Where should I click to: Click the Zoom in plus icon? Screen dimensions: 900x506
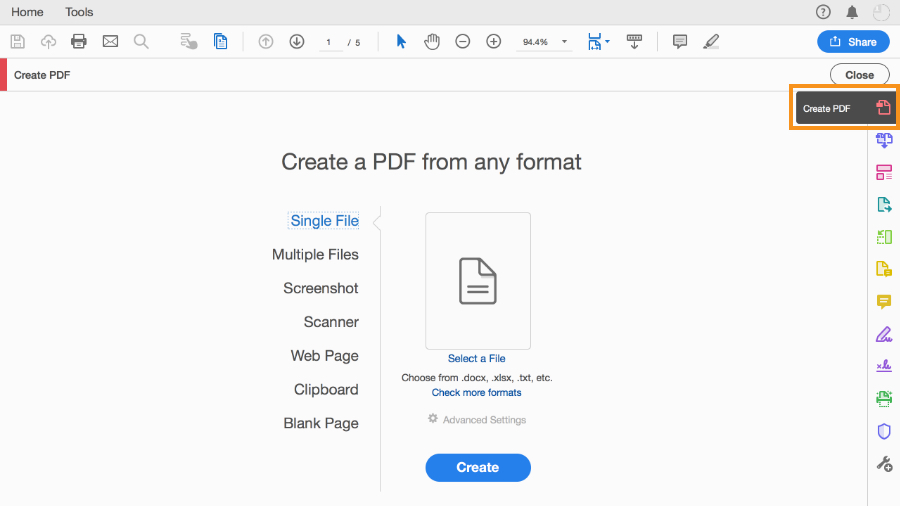tap(494, 41)
